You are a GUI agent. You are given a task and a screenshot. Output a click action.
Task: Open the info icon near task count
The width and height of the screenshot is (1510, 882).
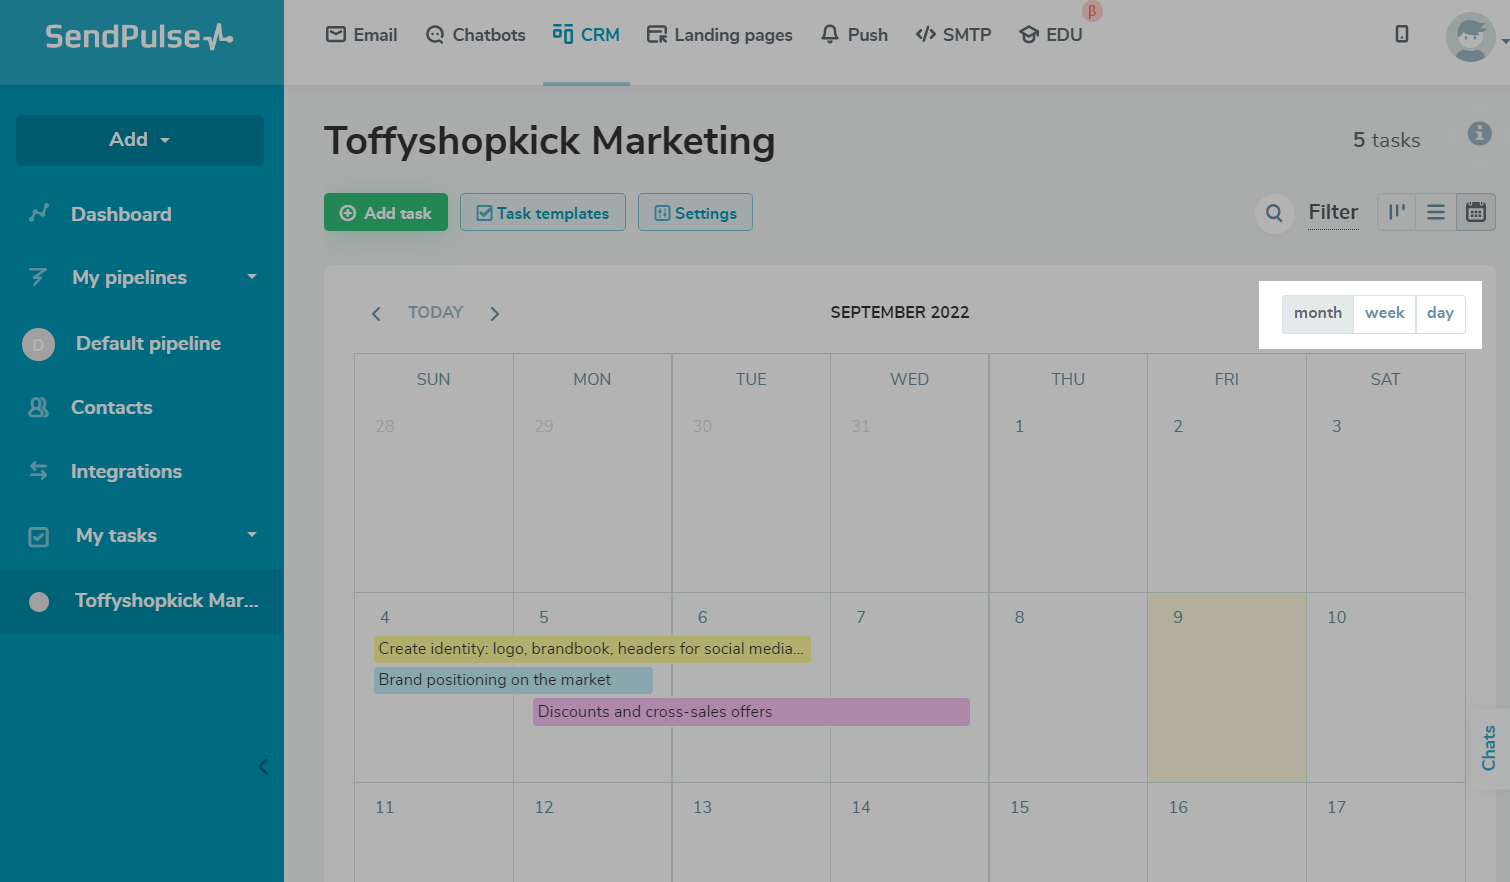(1480, 133)
